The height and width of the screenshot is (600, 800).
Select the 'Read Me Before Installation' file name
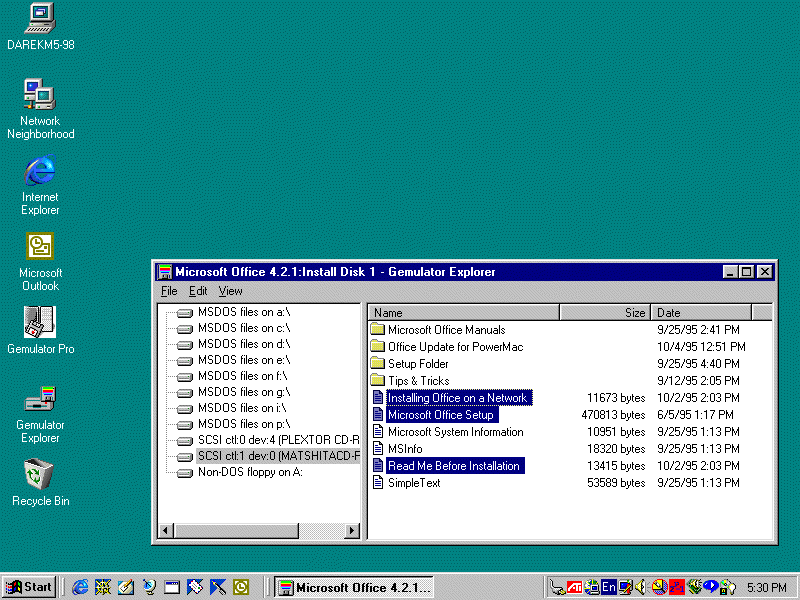(454, 465)
